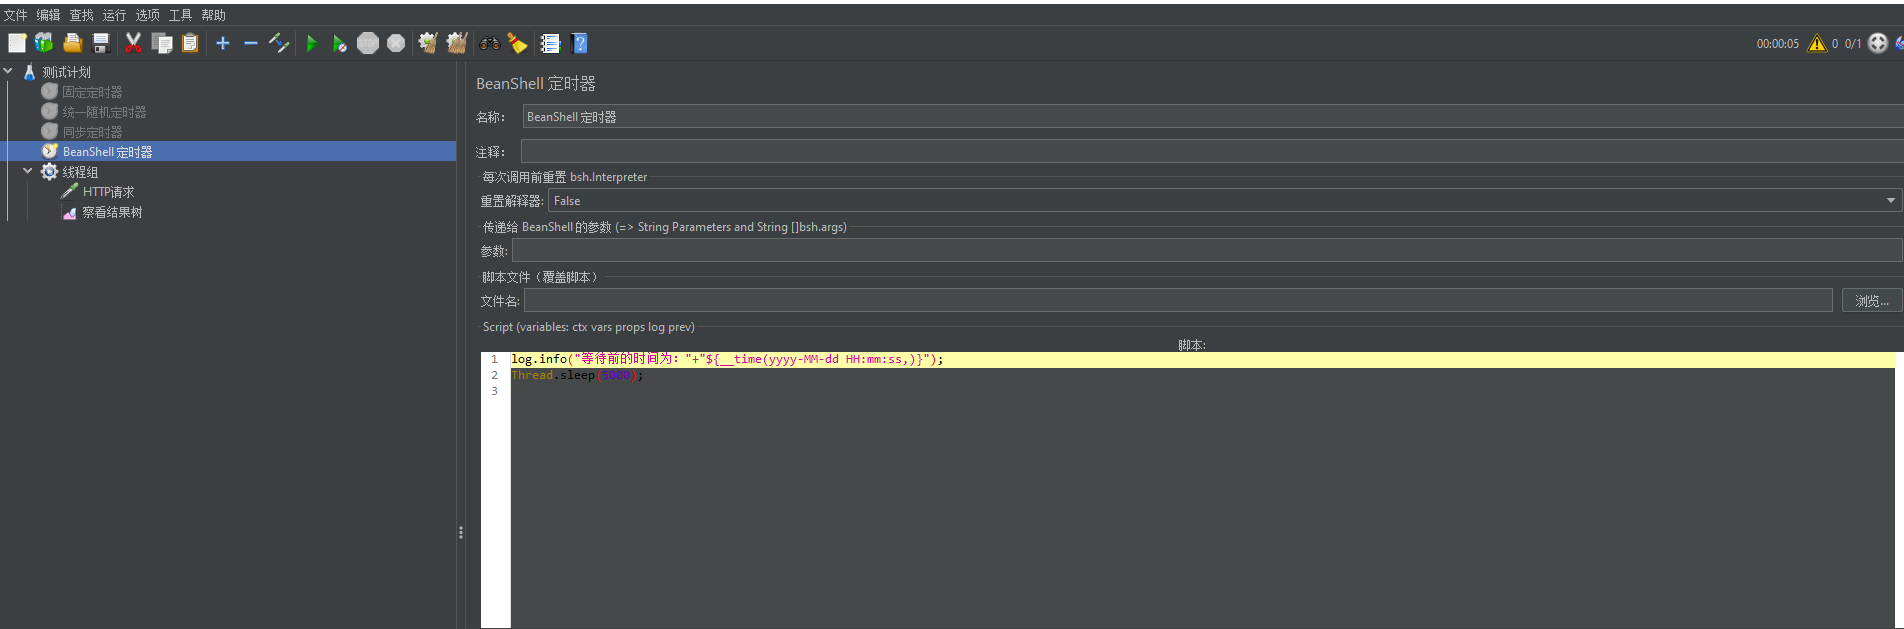
Task: Focus the 参数 input field
Action: [x=1207, y=250]
